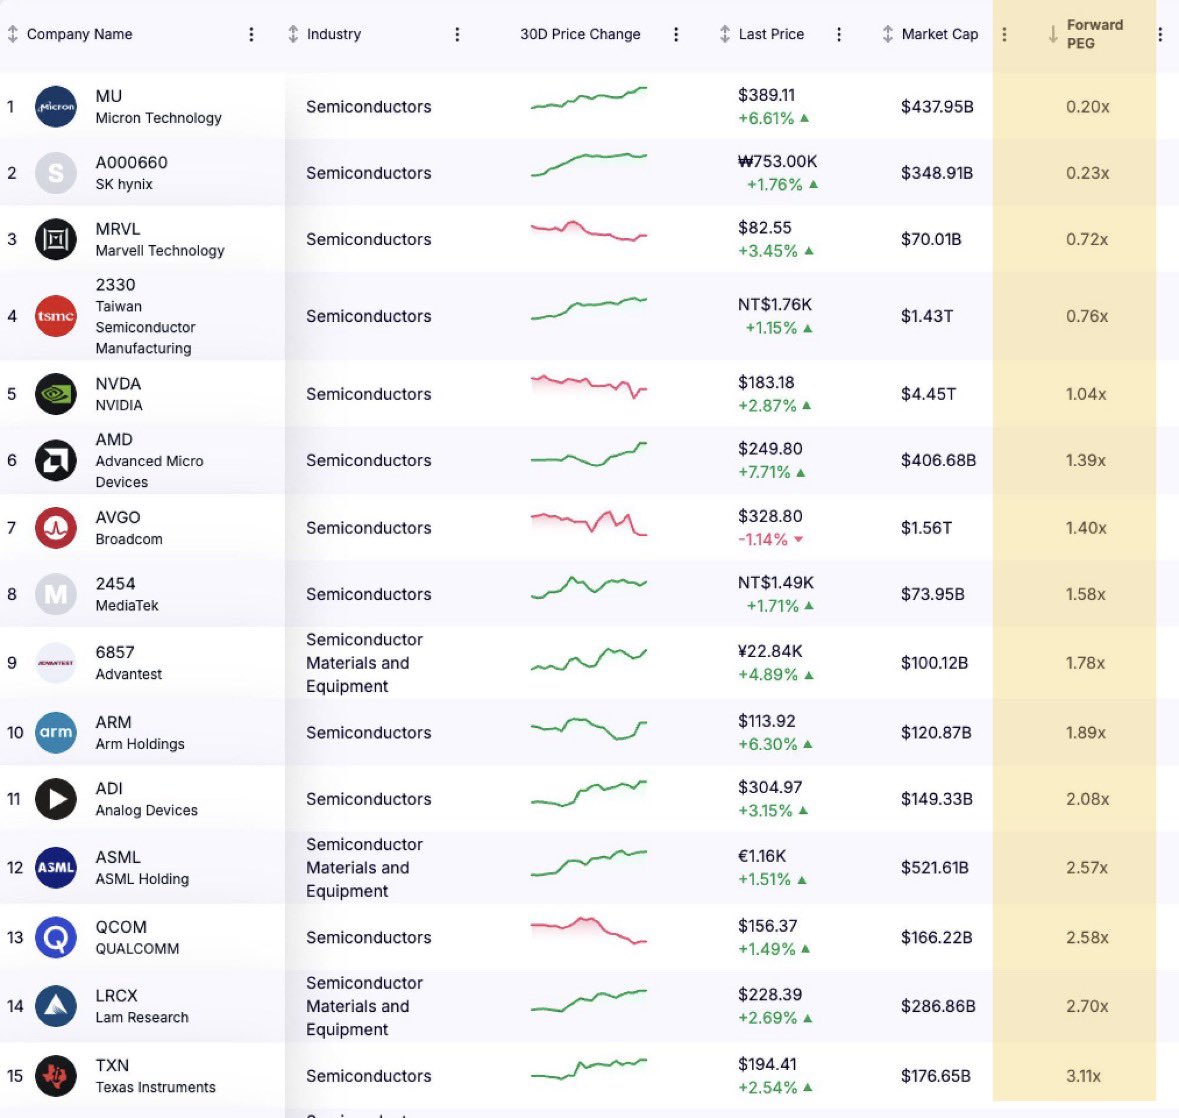Click the AMD logo icon
Screen dimensions: 1179x1118
pos(56,460)
